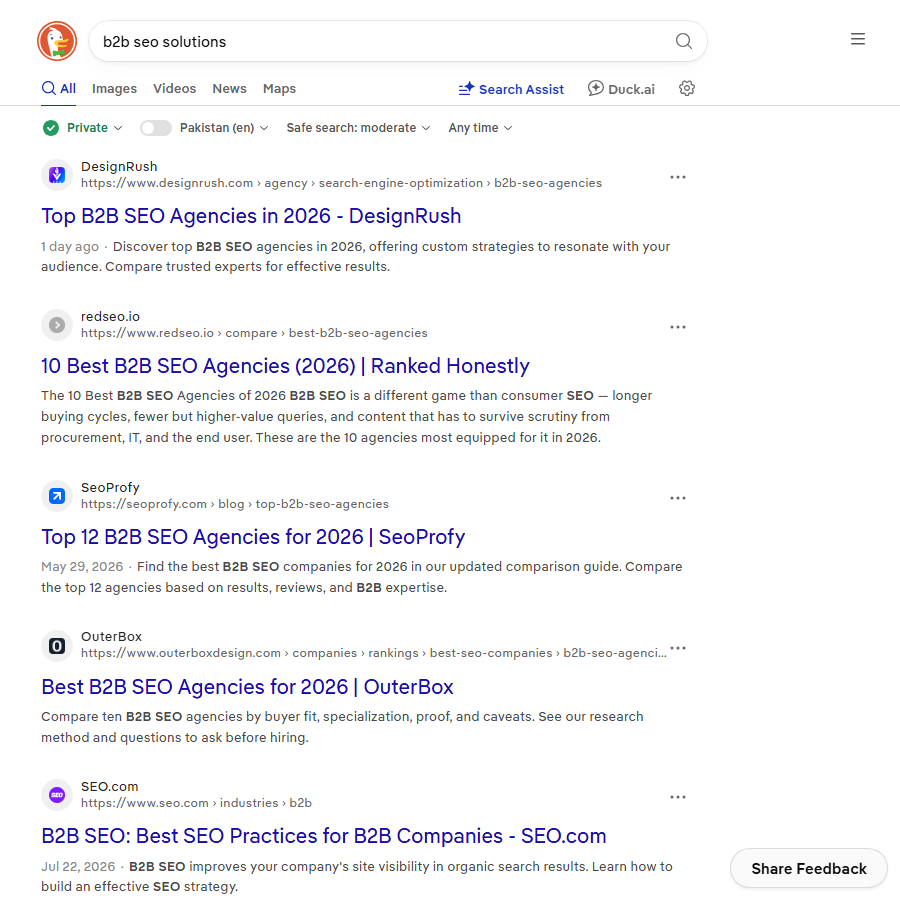Switch to the Maps tab
This screenshot has height=900, width=900.
click(279, 88)
